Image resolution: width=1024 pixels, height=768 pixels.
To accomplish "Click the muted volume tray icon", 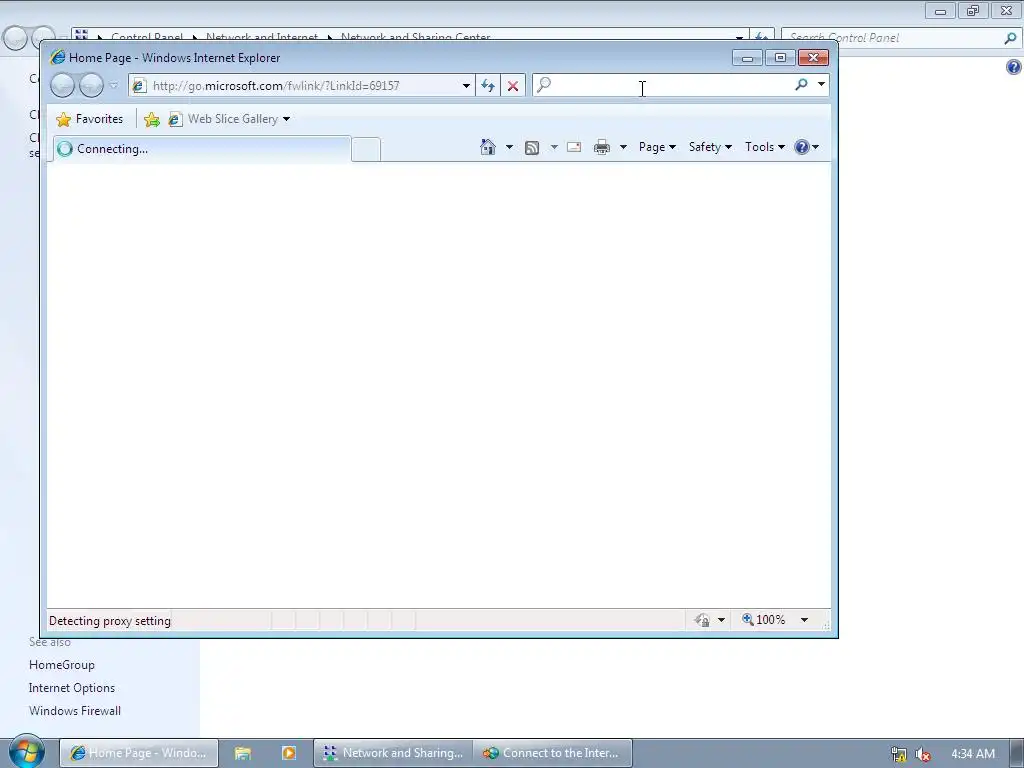I will click(923, 754).
